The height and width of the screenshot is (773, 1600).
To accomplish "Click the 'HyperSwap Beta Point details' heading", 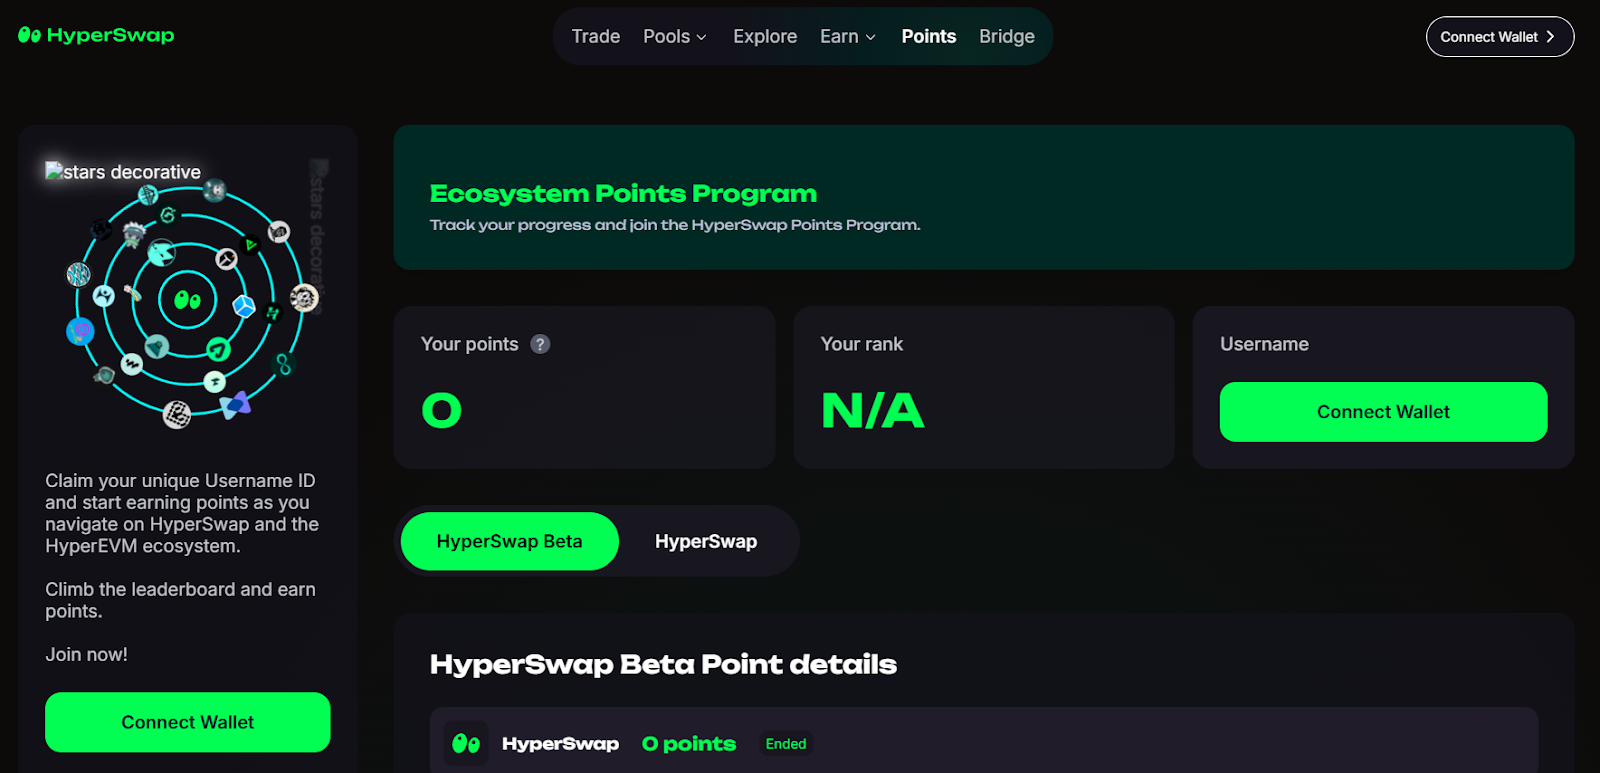I will [663, 664].
